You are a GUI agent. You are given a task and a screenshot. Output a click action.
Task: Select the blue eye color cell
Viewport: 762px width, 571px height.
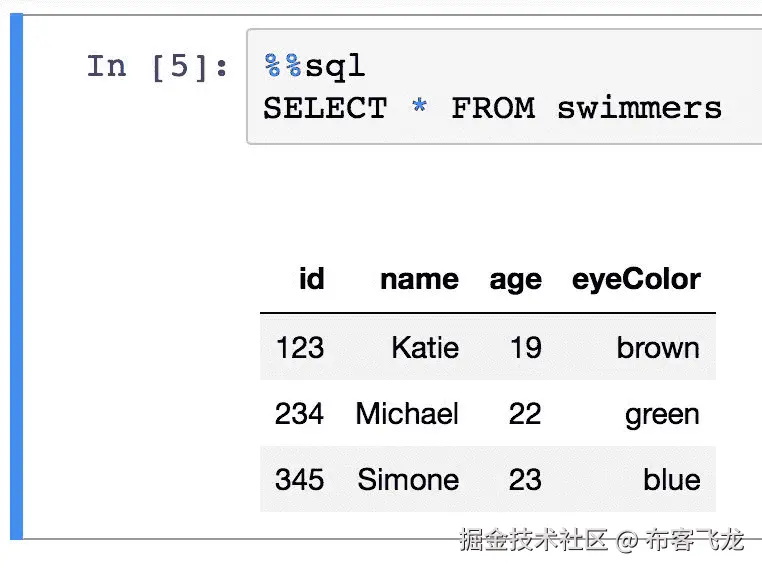[672, 479]
